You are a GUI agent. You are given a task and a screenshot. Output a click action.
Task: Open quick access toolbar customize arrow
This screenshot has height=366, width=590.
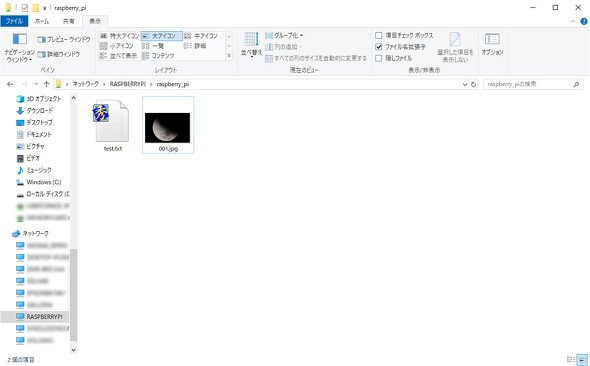coord(44,8)
